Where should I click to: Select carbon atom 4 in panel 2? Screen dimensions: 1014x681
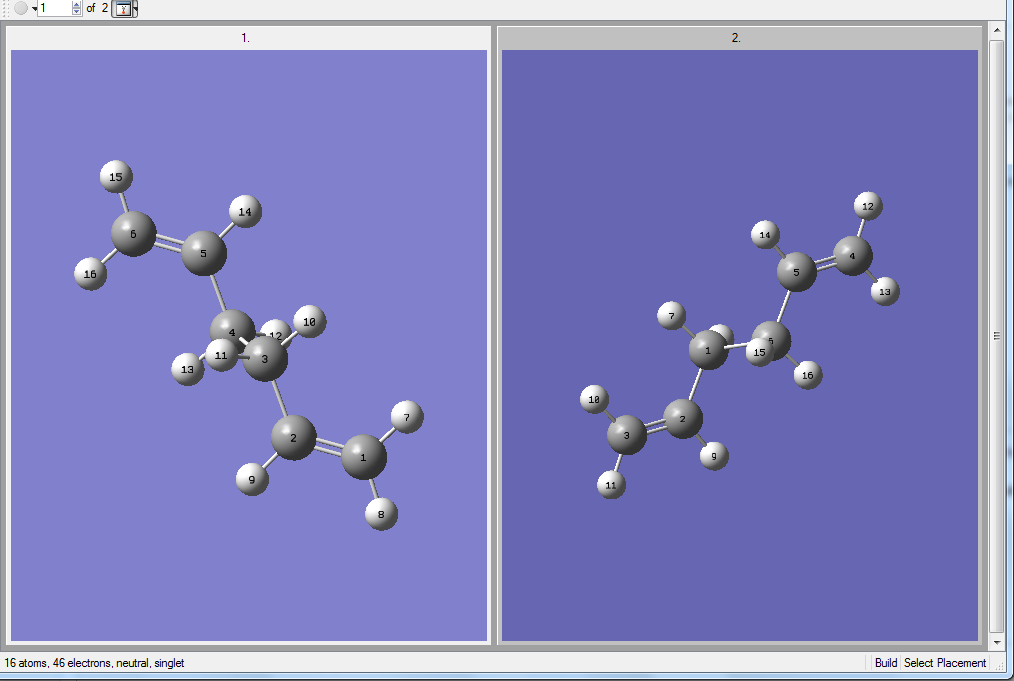click(852, 256)
